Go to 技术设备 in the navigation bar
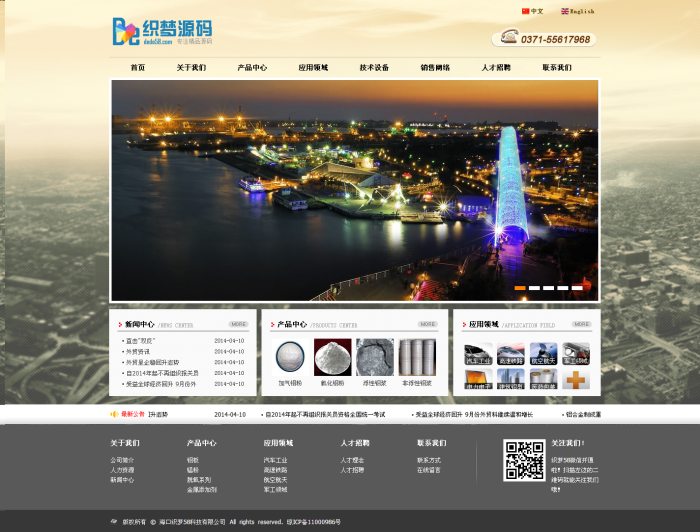Viewport: 700px width, 532px height. (374, 67)
